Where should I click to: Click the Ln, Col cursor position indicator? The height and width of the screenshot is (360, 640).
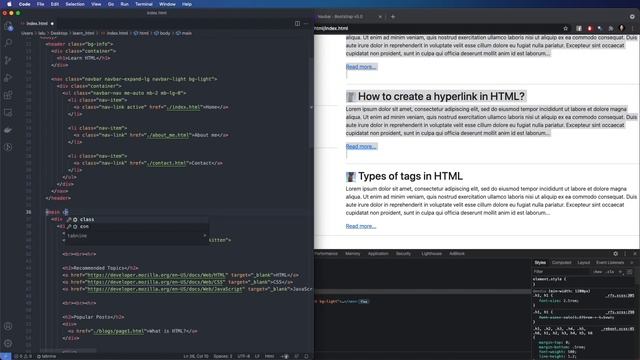[196, 356]
